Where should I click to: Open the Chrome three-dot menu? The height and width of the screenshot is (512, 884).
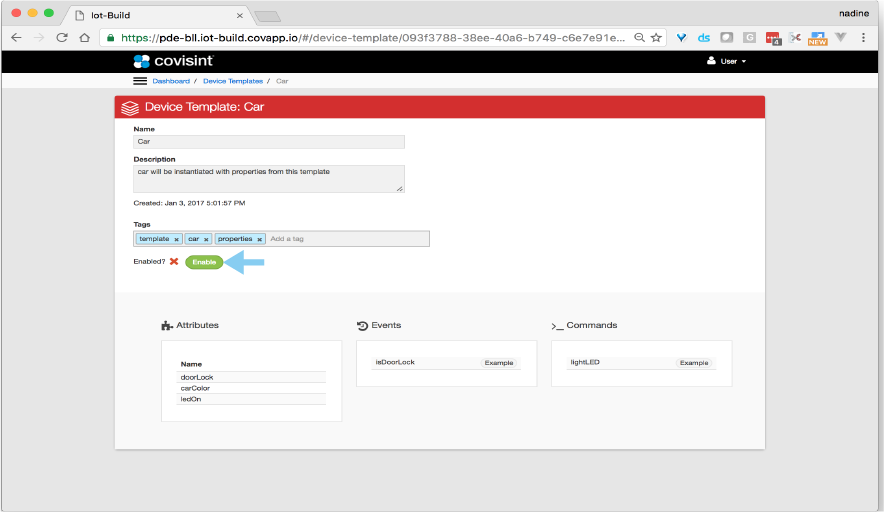tap(863, 37)
